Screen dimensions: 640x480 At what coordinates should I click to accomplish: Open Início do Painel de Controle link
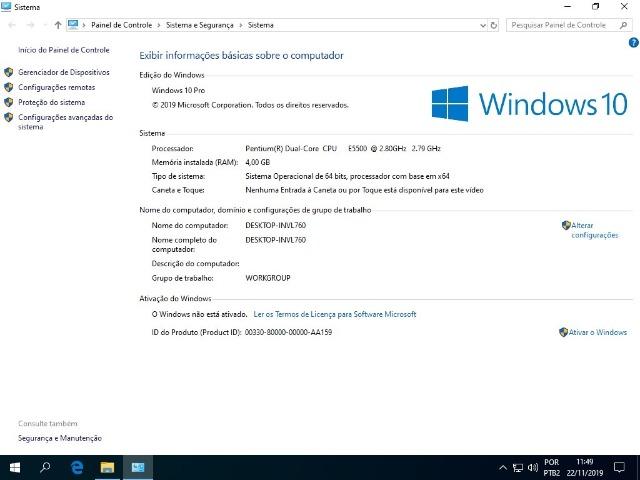[64, 50]
